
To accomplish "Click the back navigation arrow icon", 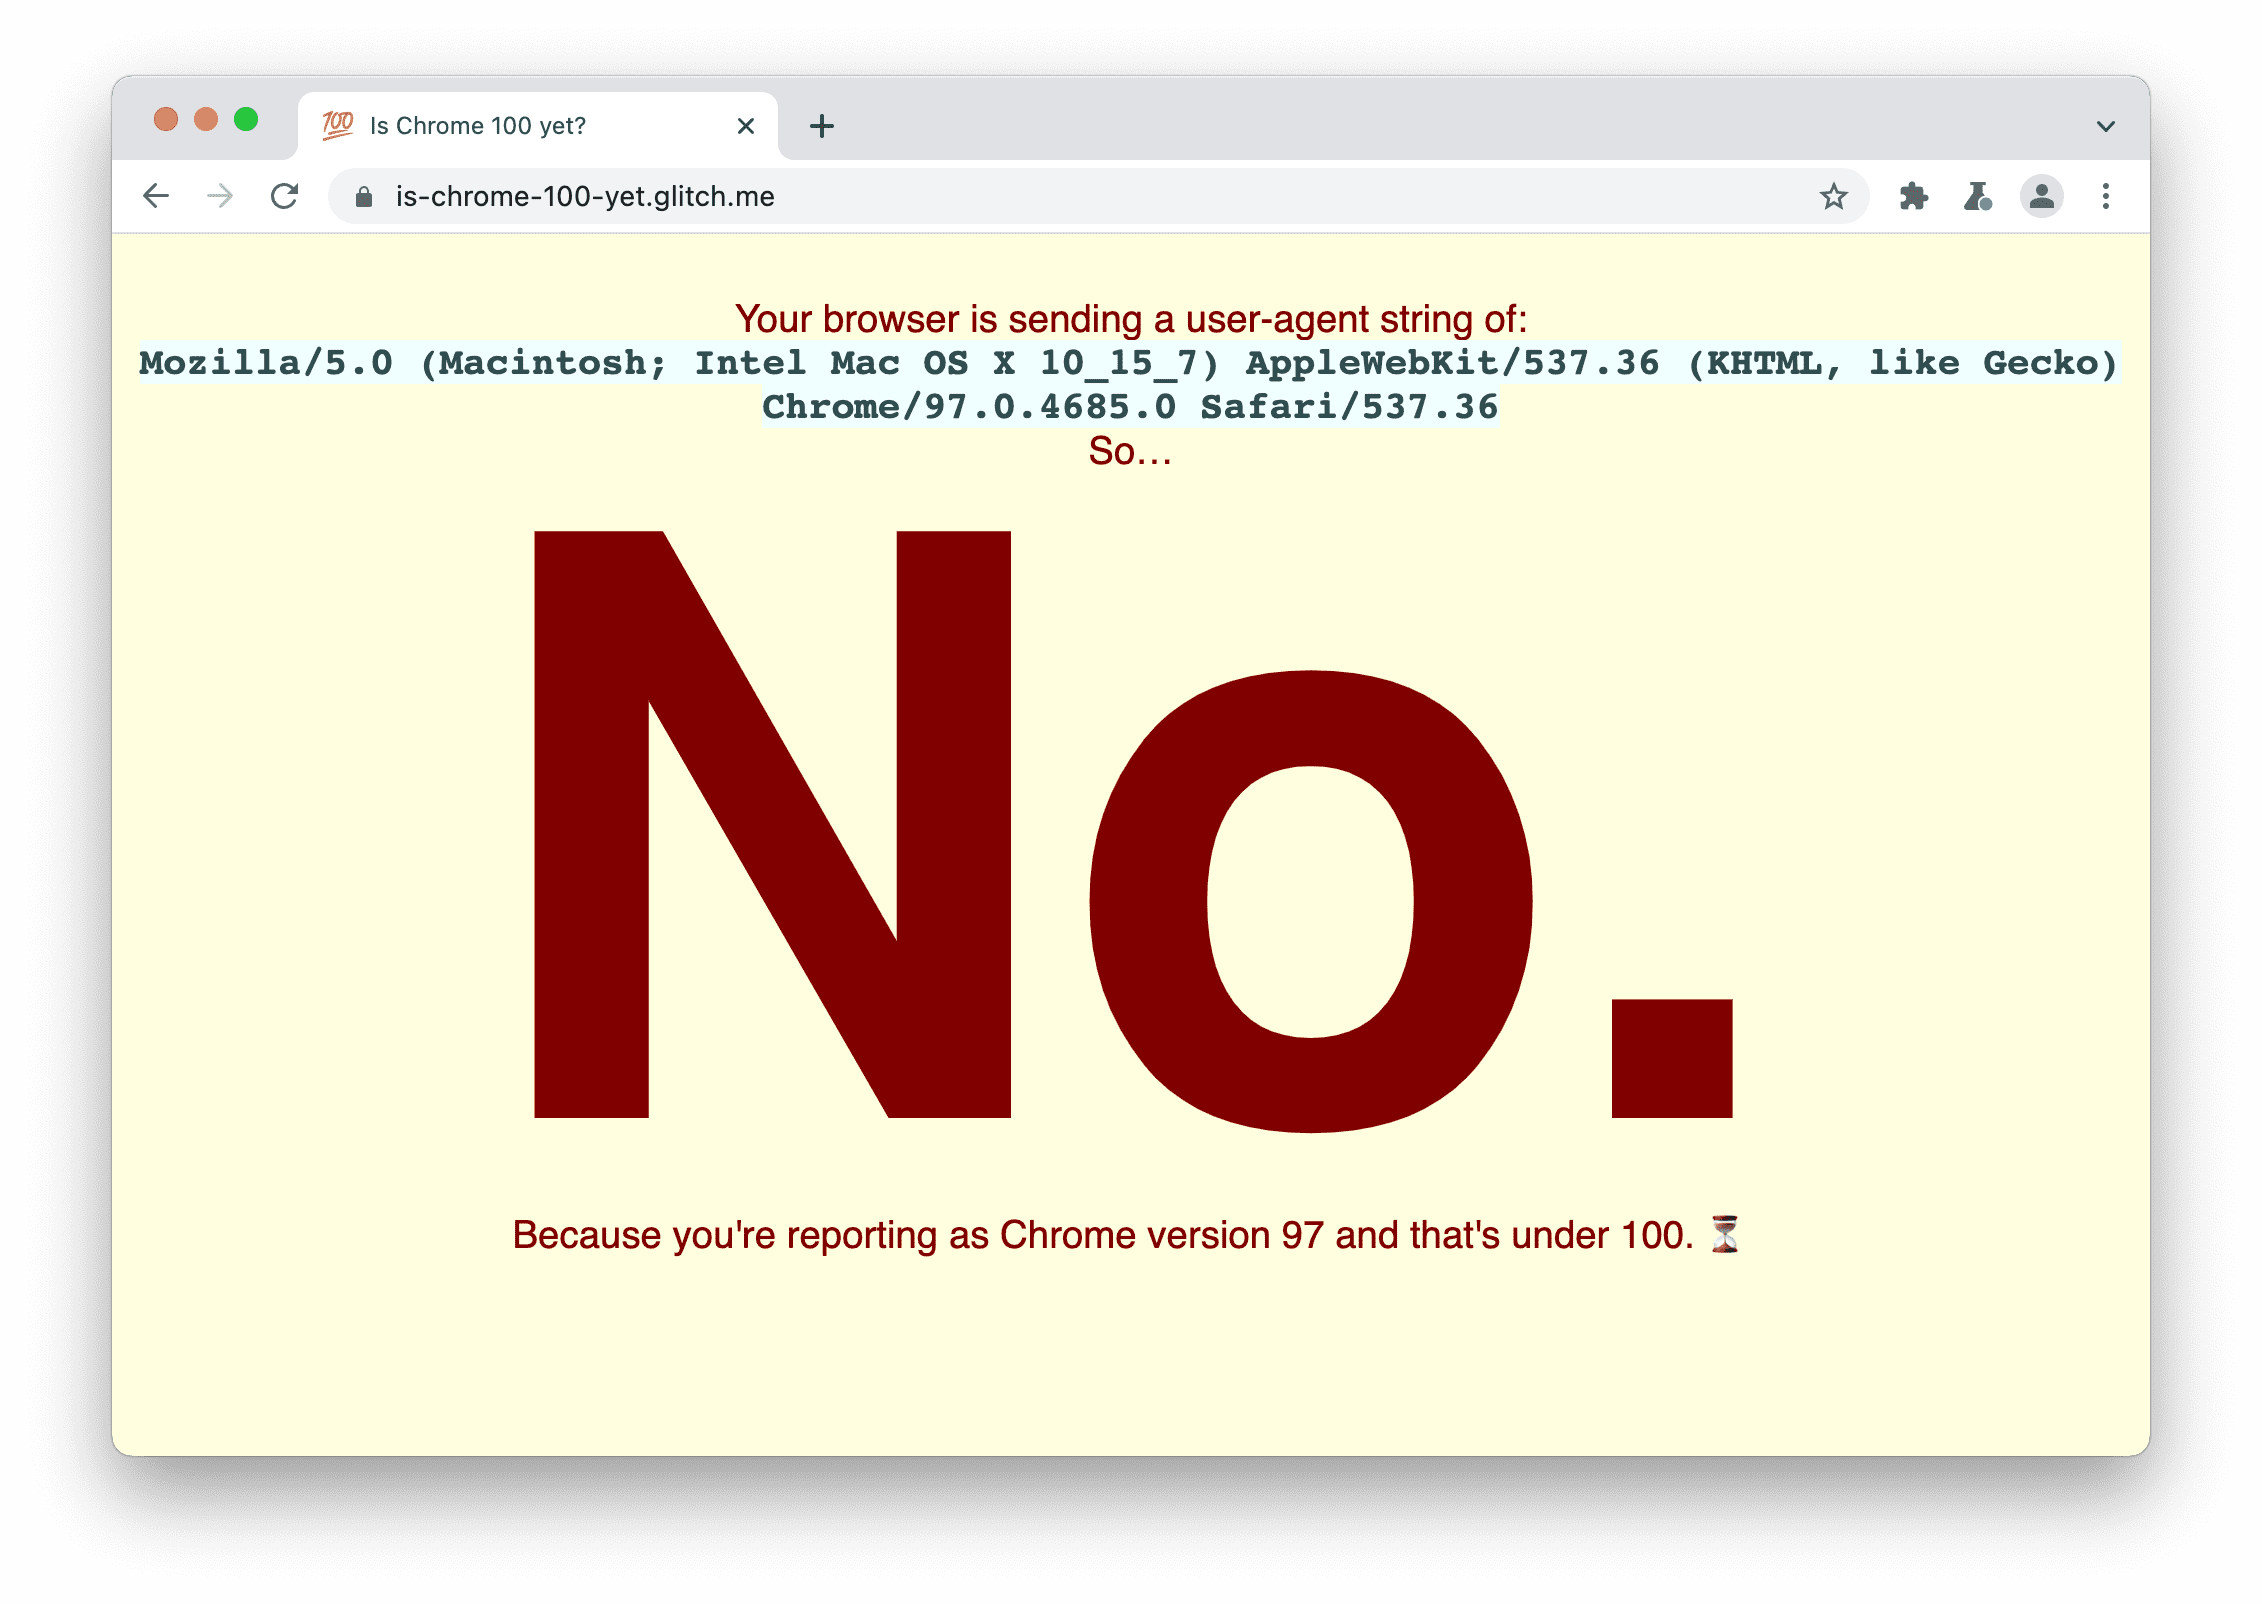I will pyautogui.click(x=158, y=194).
